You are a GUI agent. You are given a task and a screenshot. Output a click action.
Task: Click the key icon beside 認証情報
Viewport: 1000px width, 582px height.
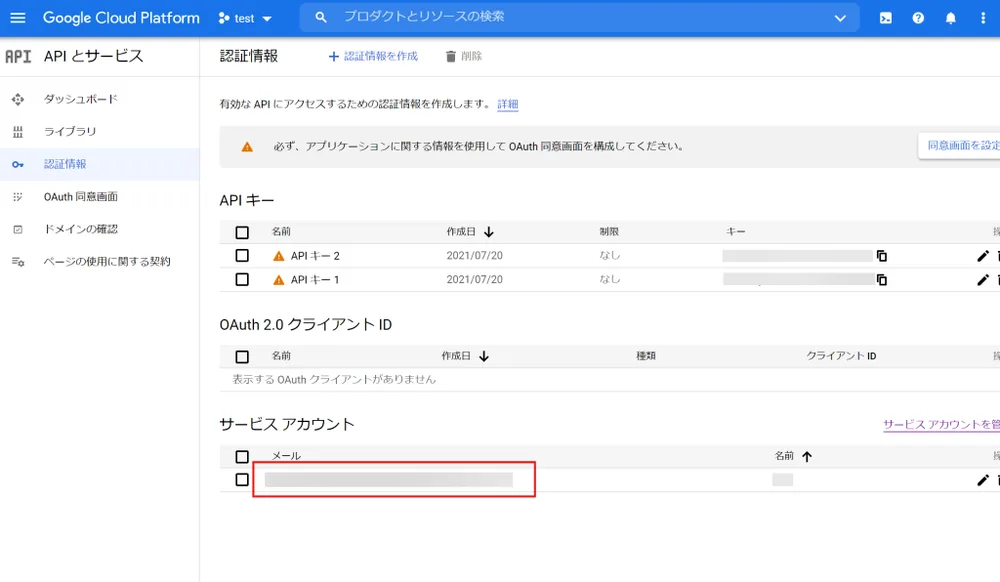coord(18,164)
